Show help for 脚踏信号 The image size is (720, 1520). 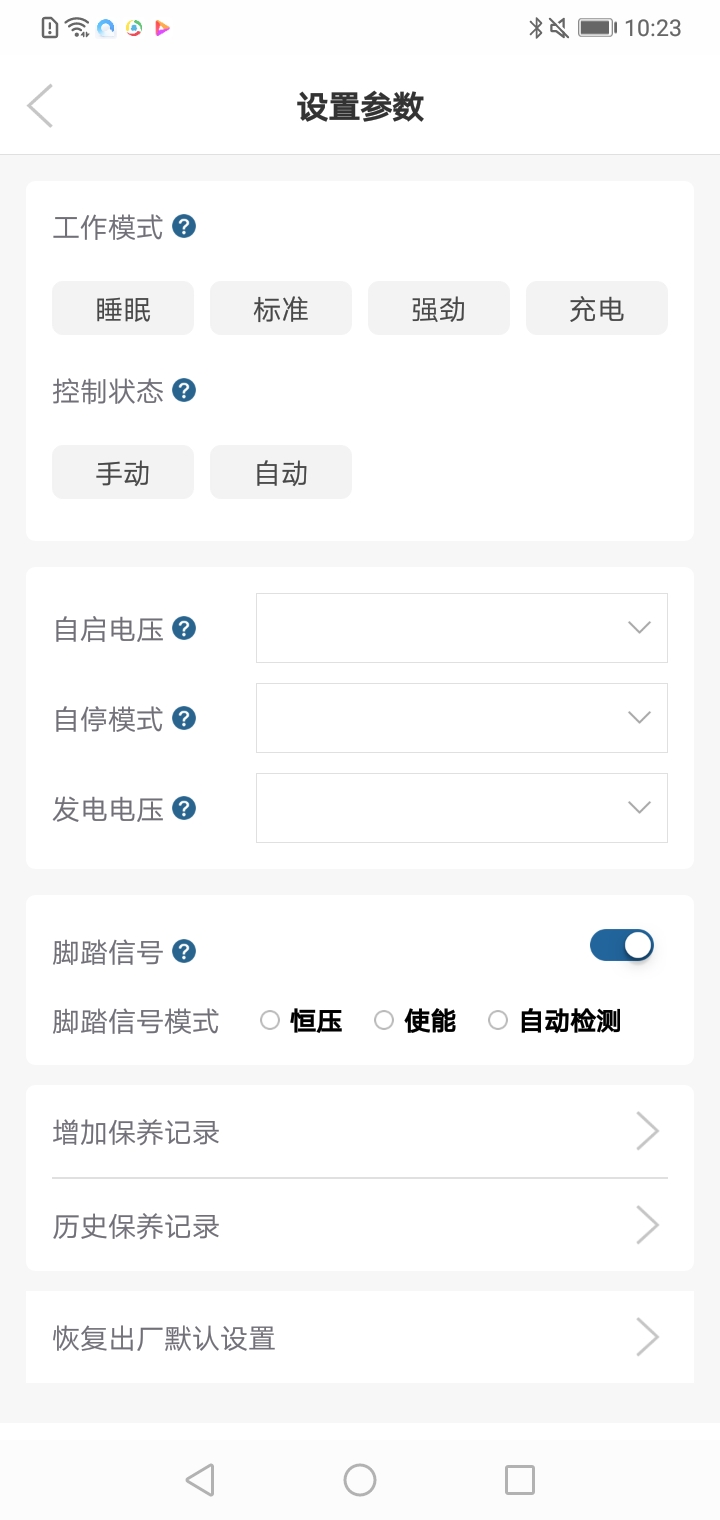pyautogui.click(x=184, y=951)
